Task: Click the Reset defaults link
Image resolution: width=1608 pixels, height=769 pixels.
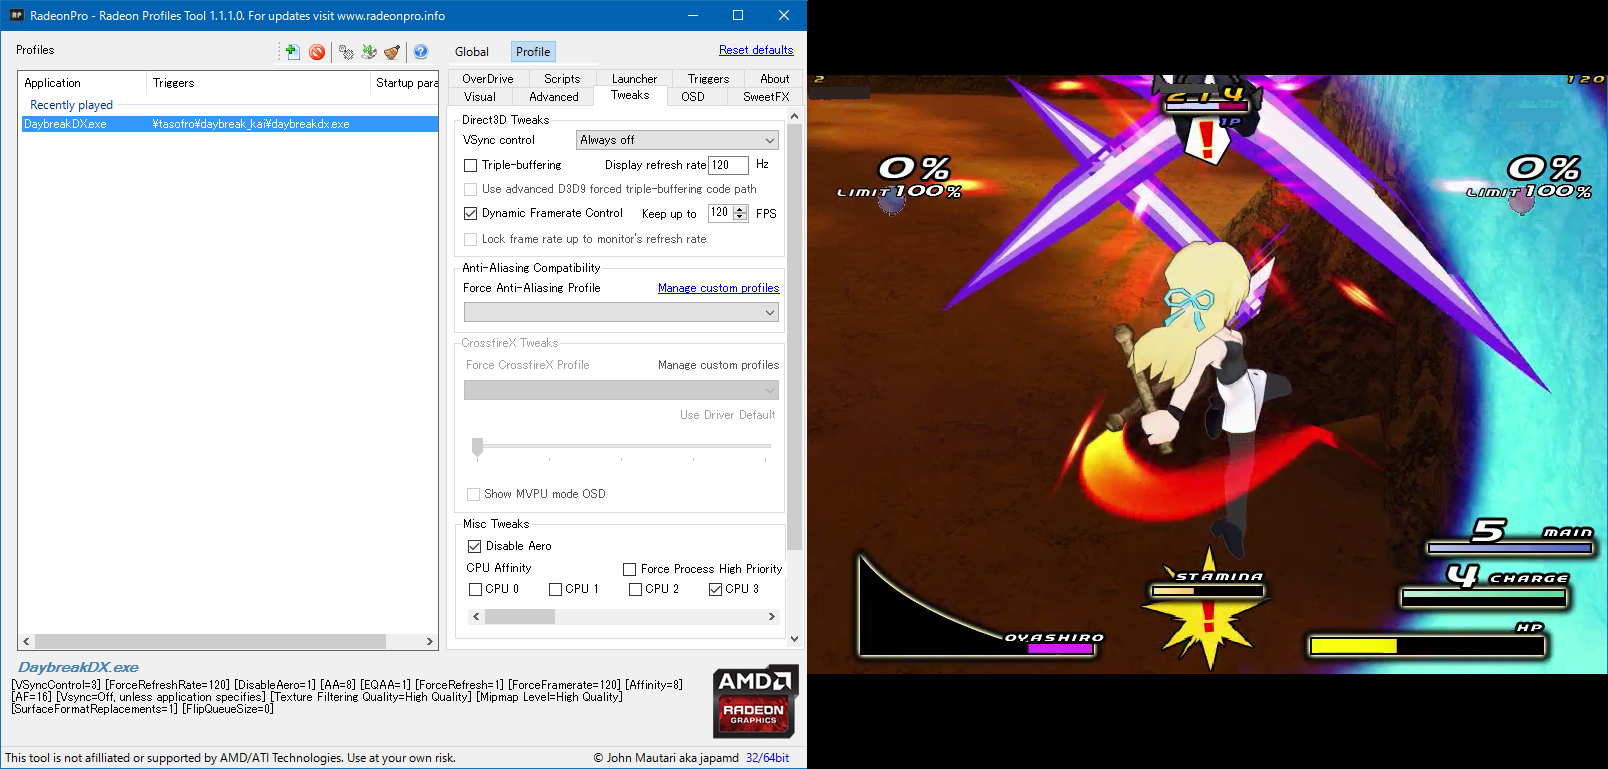Action: click(x=755, y=50)
